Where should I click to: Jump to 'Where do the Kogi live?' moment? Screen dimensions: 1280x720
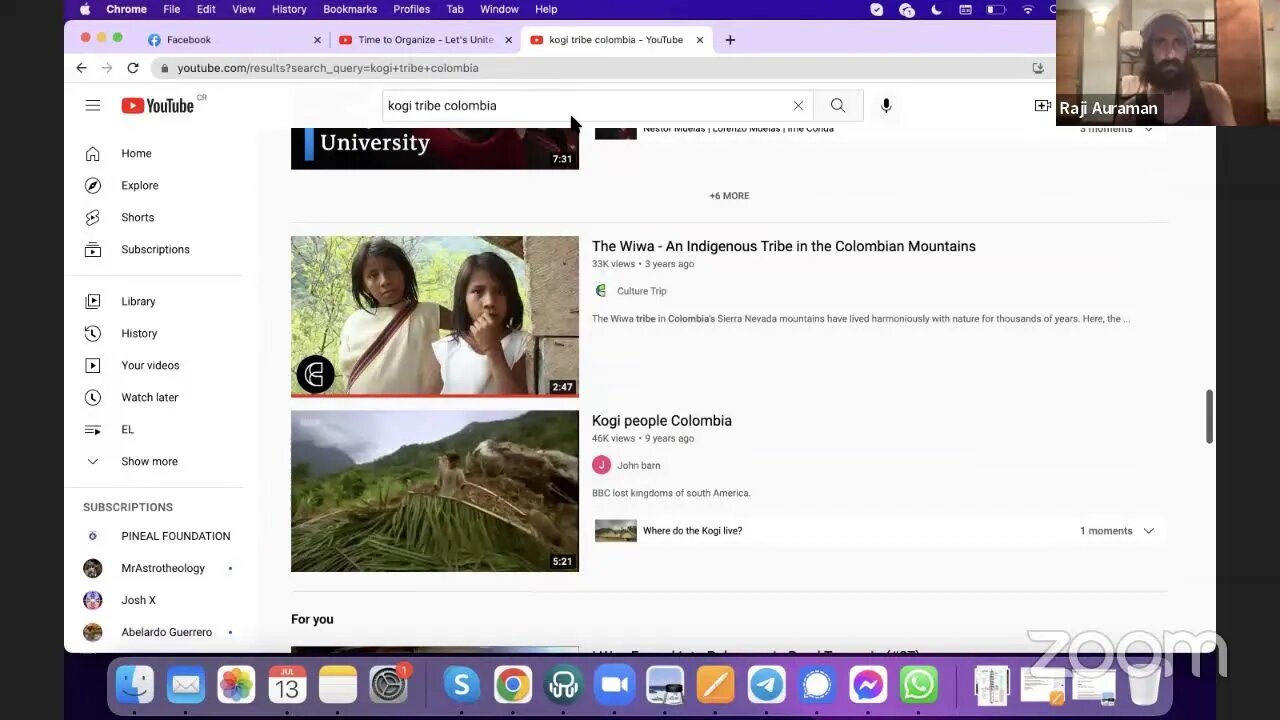[x=692, y=531]
